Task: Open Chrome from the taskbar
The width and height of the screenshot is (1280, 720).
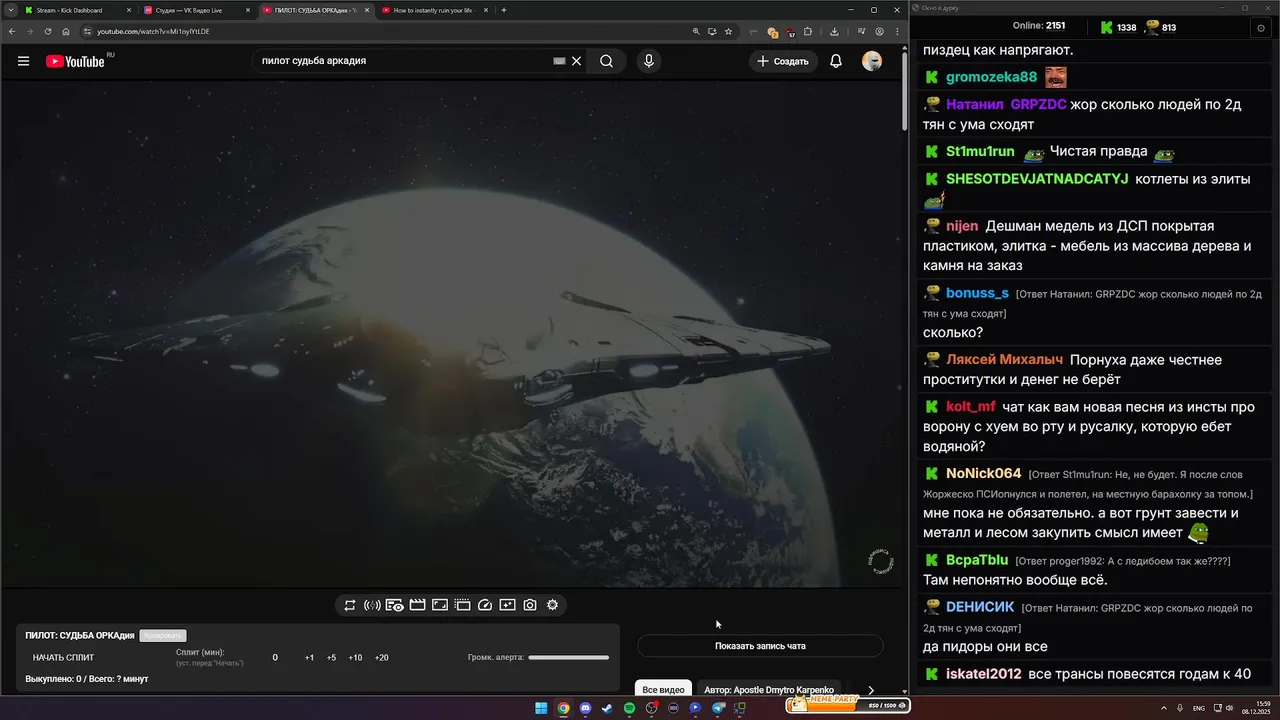Action: tap(563, 708)
